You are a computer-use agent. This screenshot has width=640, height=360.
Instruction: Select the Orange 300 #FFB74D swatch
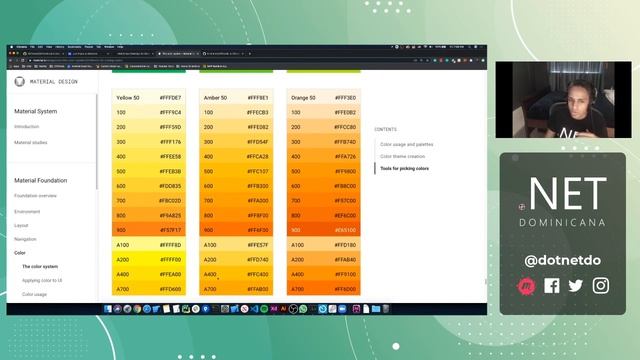(x=324, y=142)
